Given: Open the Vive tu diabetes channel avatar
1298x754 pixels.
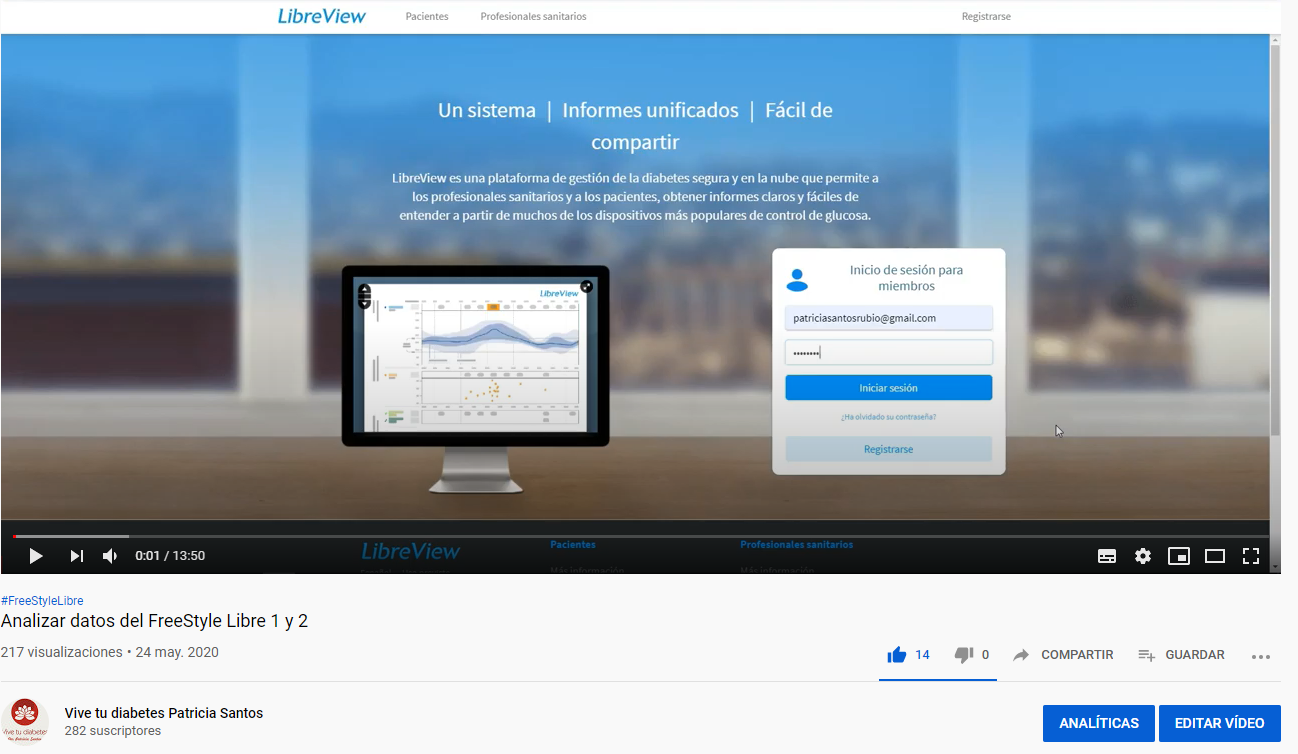Looking at the screenshot, I should (x=25, y=721).
